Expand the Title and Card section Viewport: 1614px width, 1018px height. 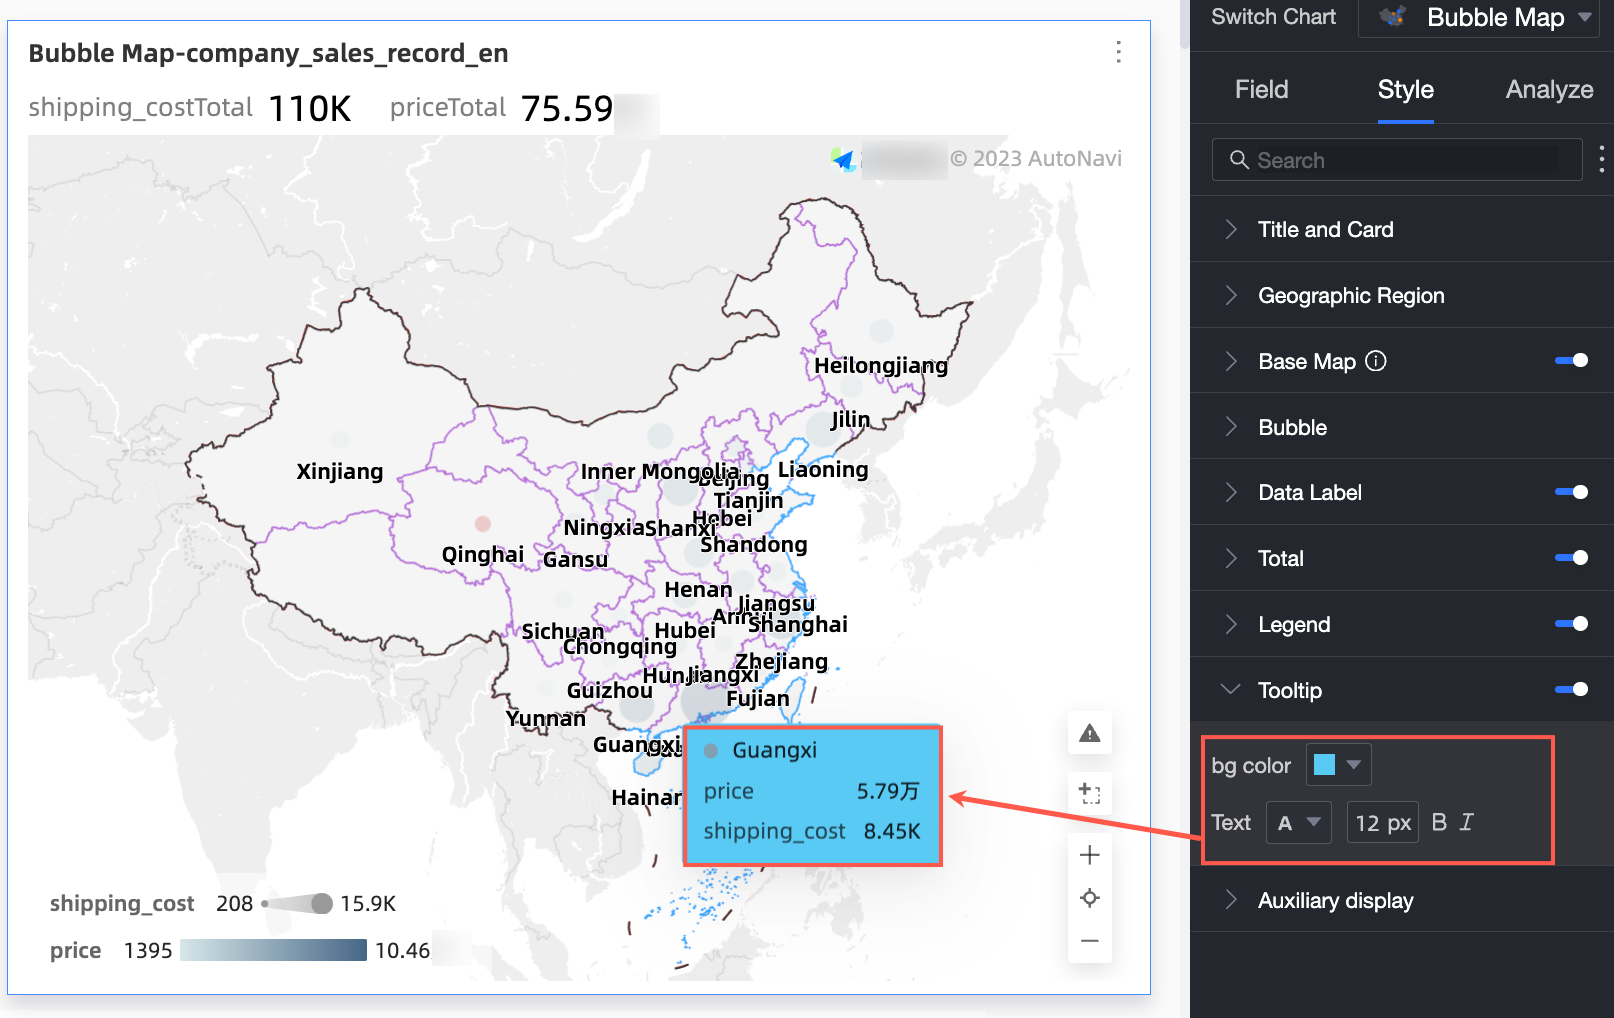pos(1232,229)
